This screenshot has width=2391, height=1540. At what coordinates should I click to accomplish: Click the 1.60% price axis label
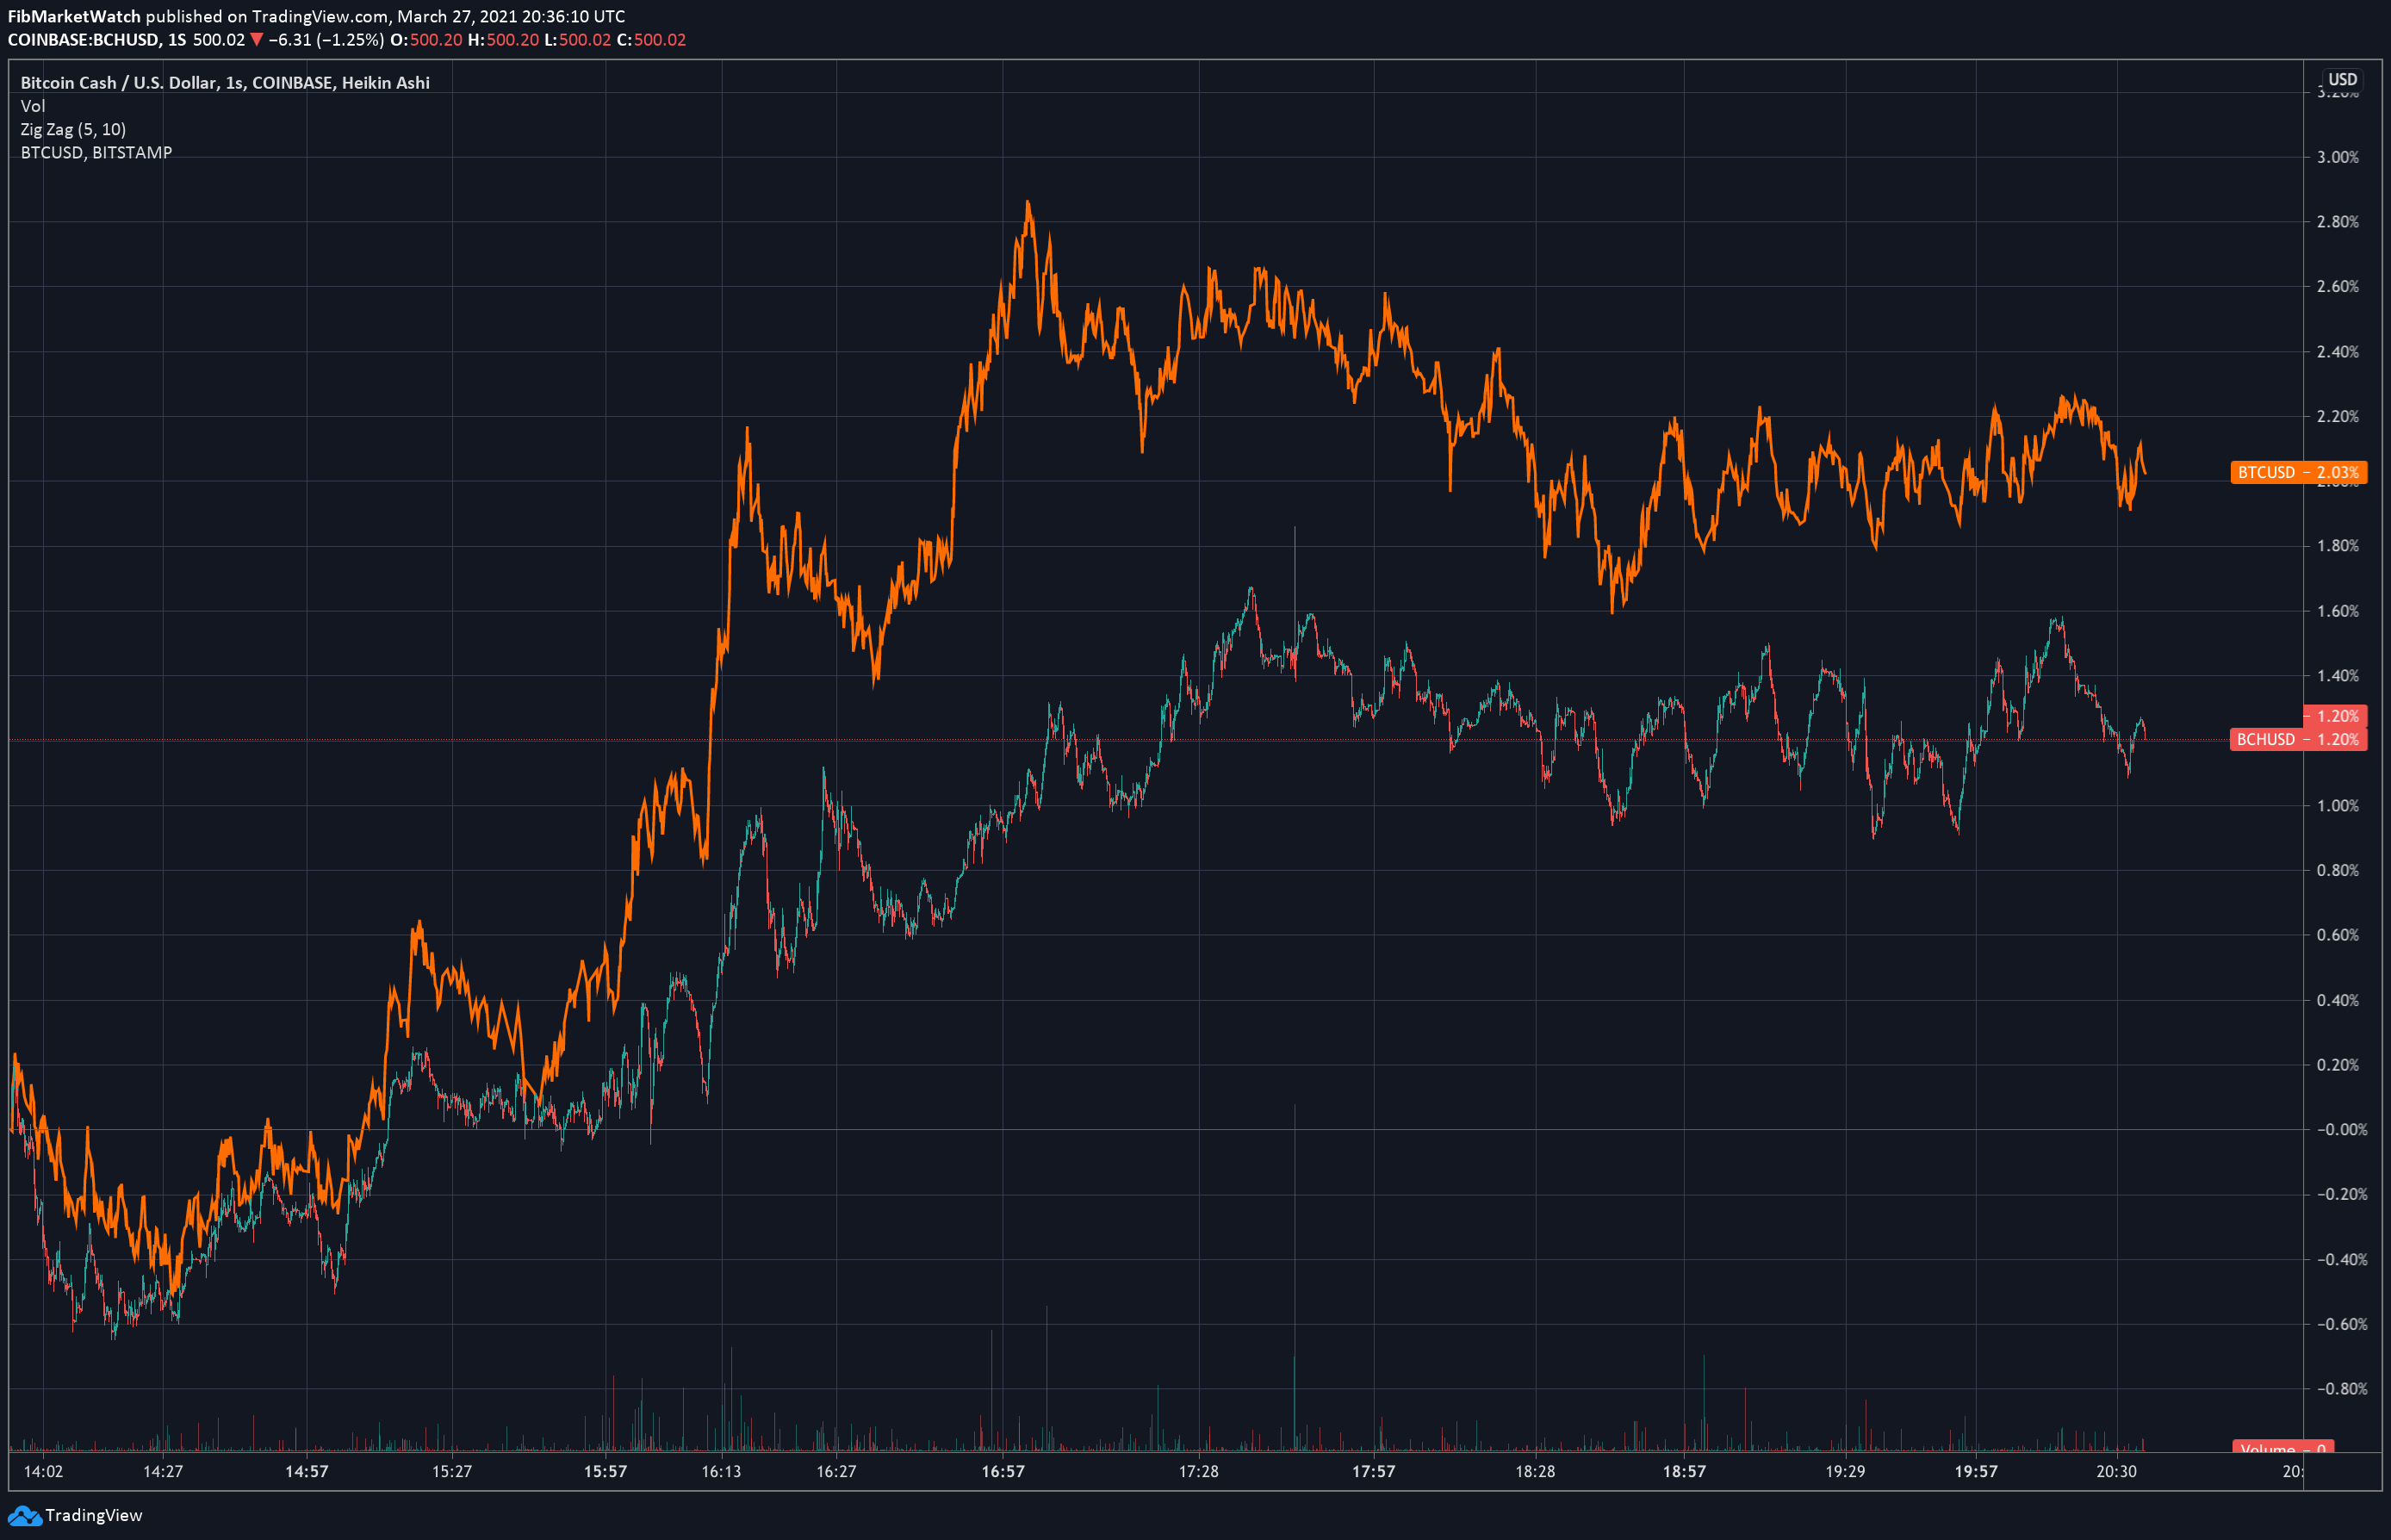[2337, 611]
